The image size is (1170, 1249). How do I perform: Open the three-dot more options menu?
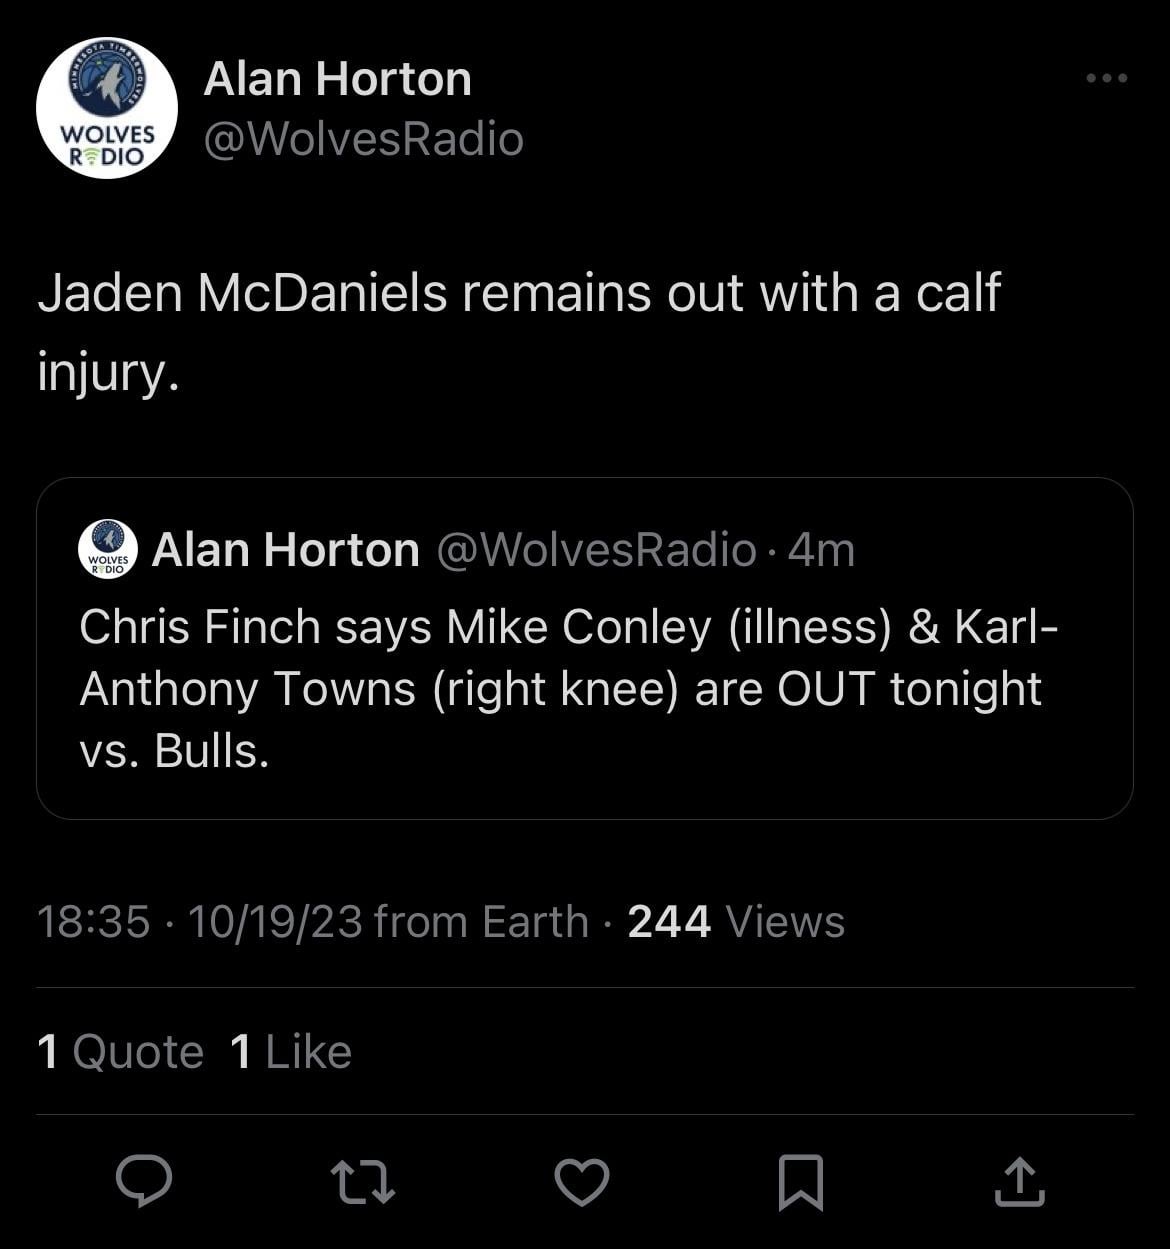click(1107, 78)
